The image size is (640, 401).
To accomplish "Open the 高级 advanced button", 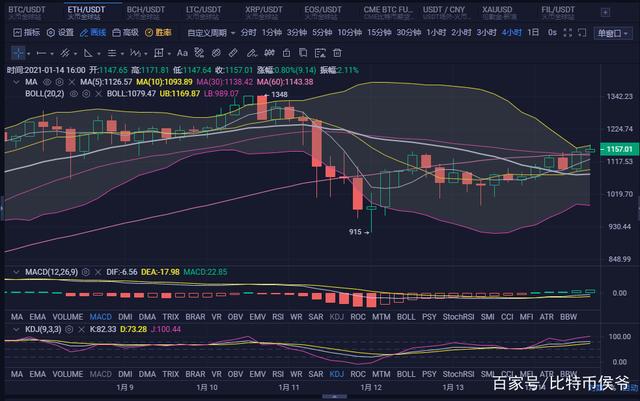I will pyautogui.click(x=125, y=33).
